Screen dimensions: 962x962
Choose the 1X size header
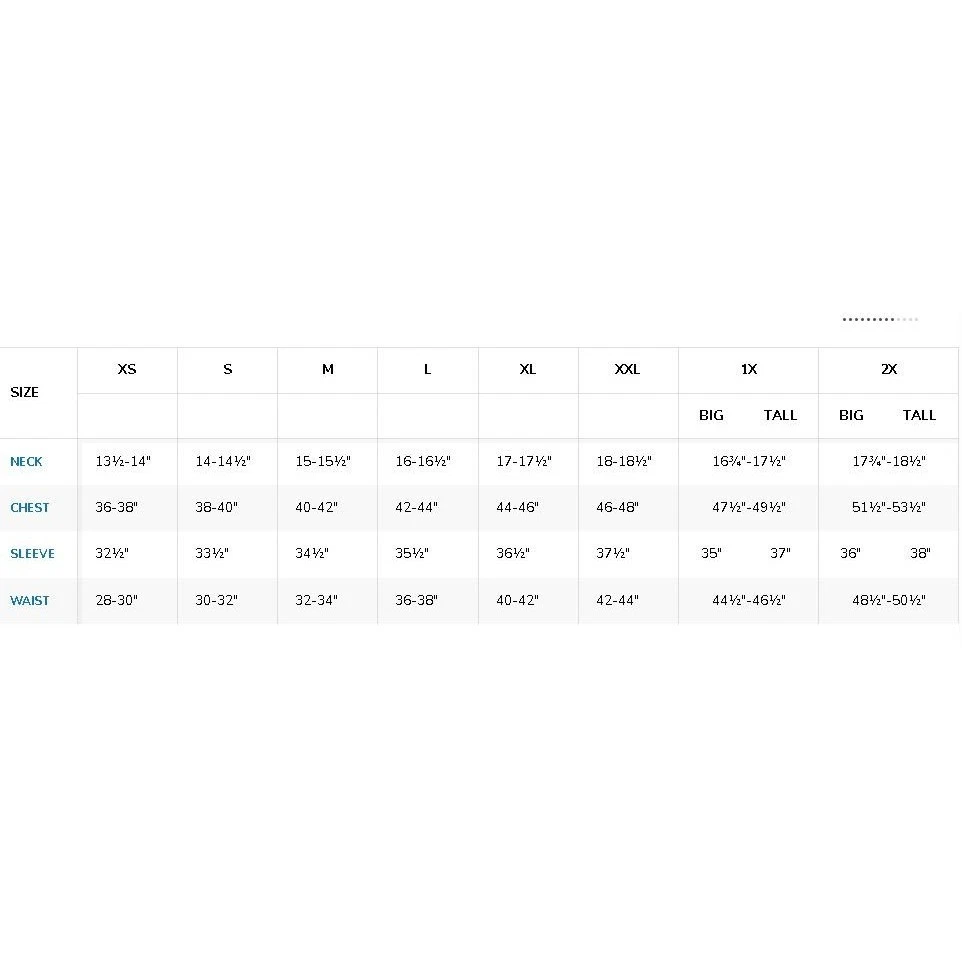point(749,370)
